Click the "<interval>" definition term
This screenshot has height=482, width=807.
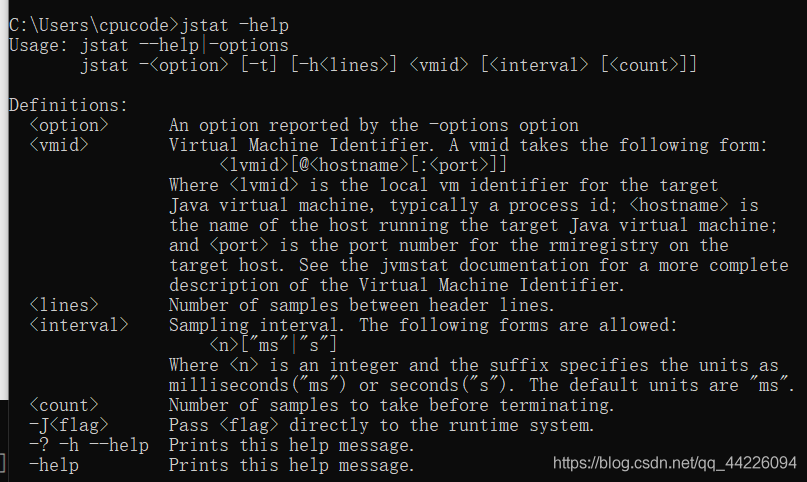(x=79, y=325)
